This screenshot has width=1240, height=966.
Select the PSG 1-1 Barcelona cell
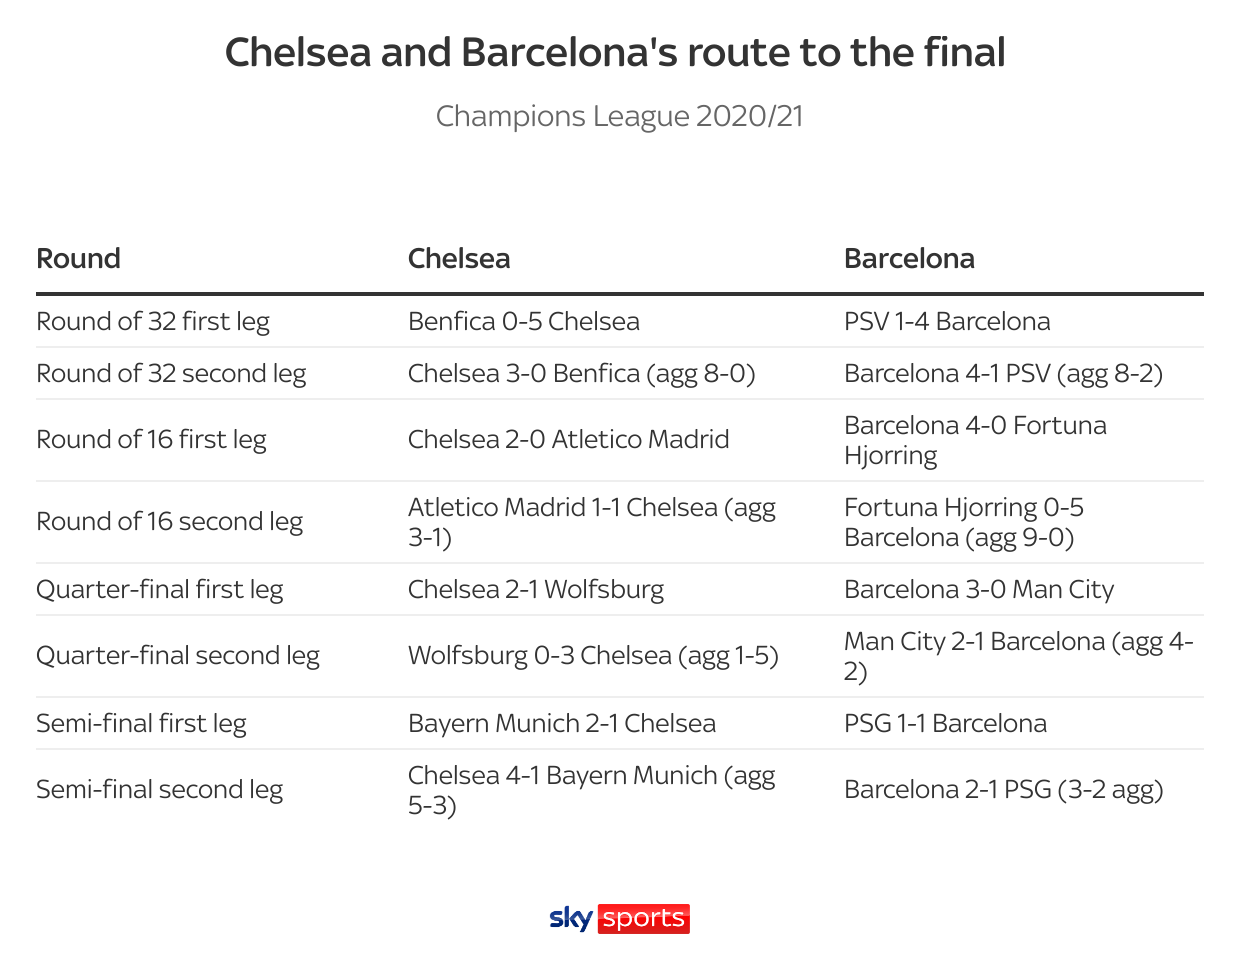pos(945,723)
